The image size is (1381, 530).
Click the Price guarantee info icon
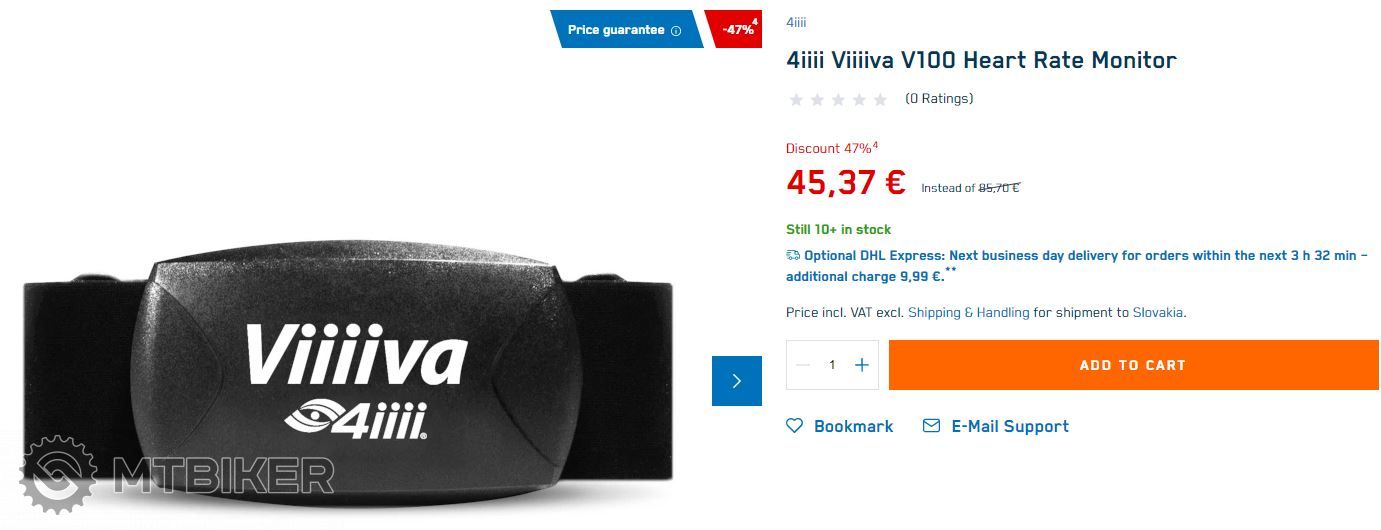click(676, 30)
